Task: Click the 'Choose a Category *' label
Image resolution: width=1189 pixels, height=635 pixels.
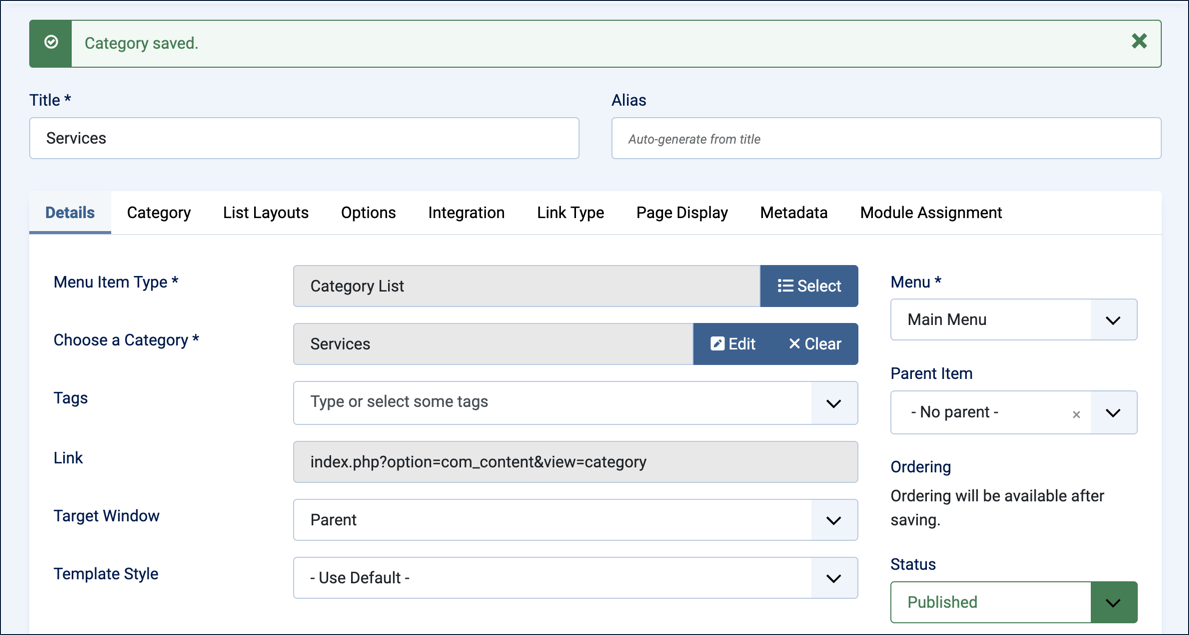Action: (x=127, y=340)
